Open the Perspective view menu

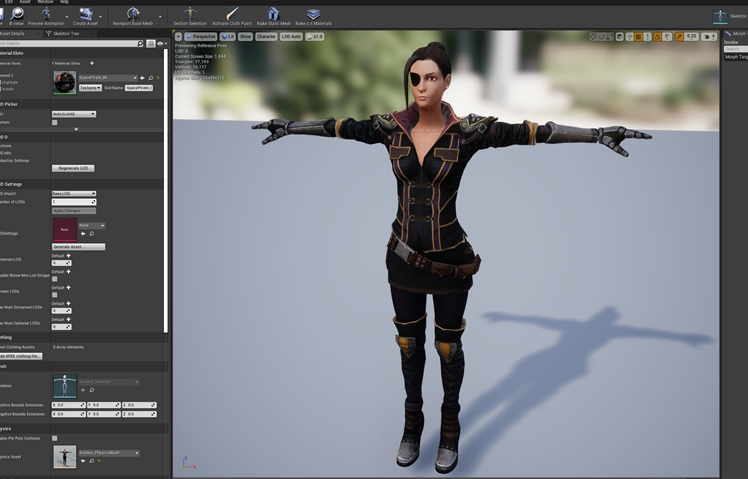[x=201, y=37]
